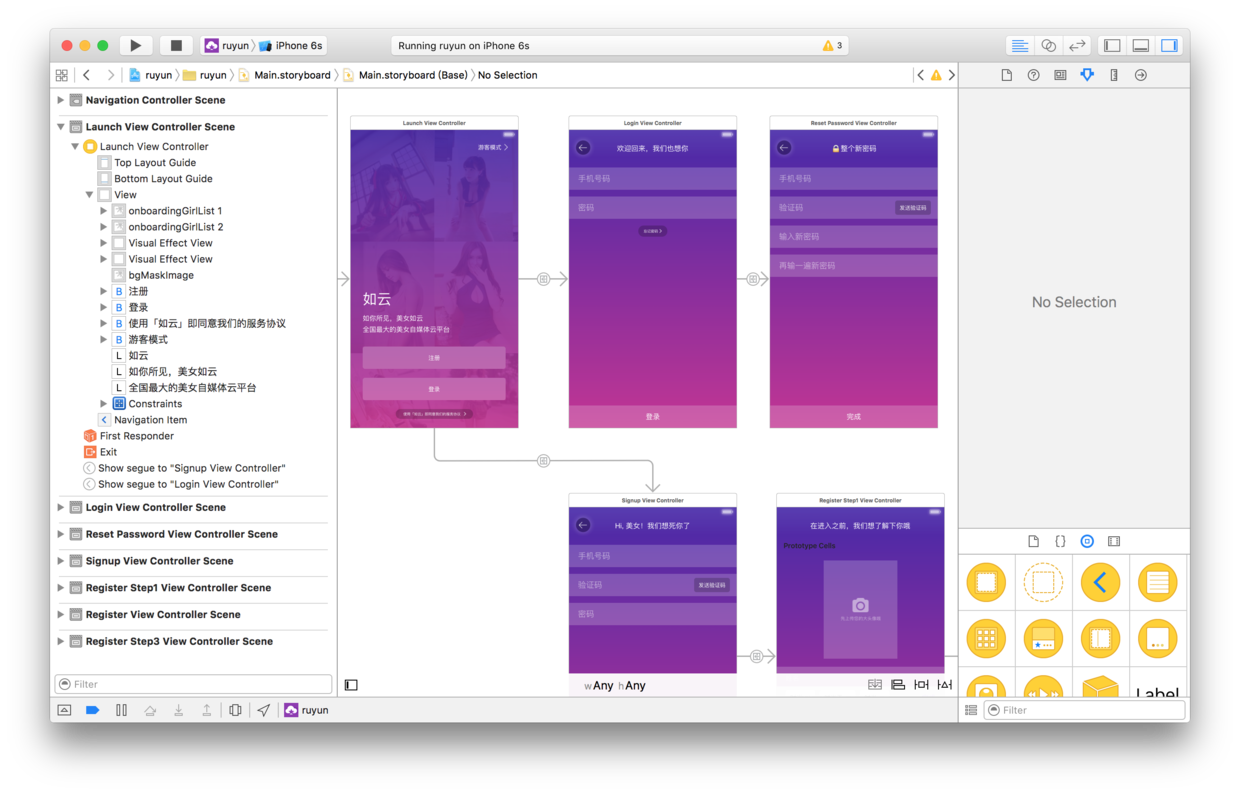Collapse the Launch View Controller Scene
The height and width of the screenshot is (794, 1240).
[61, 127]
